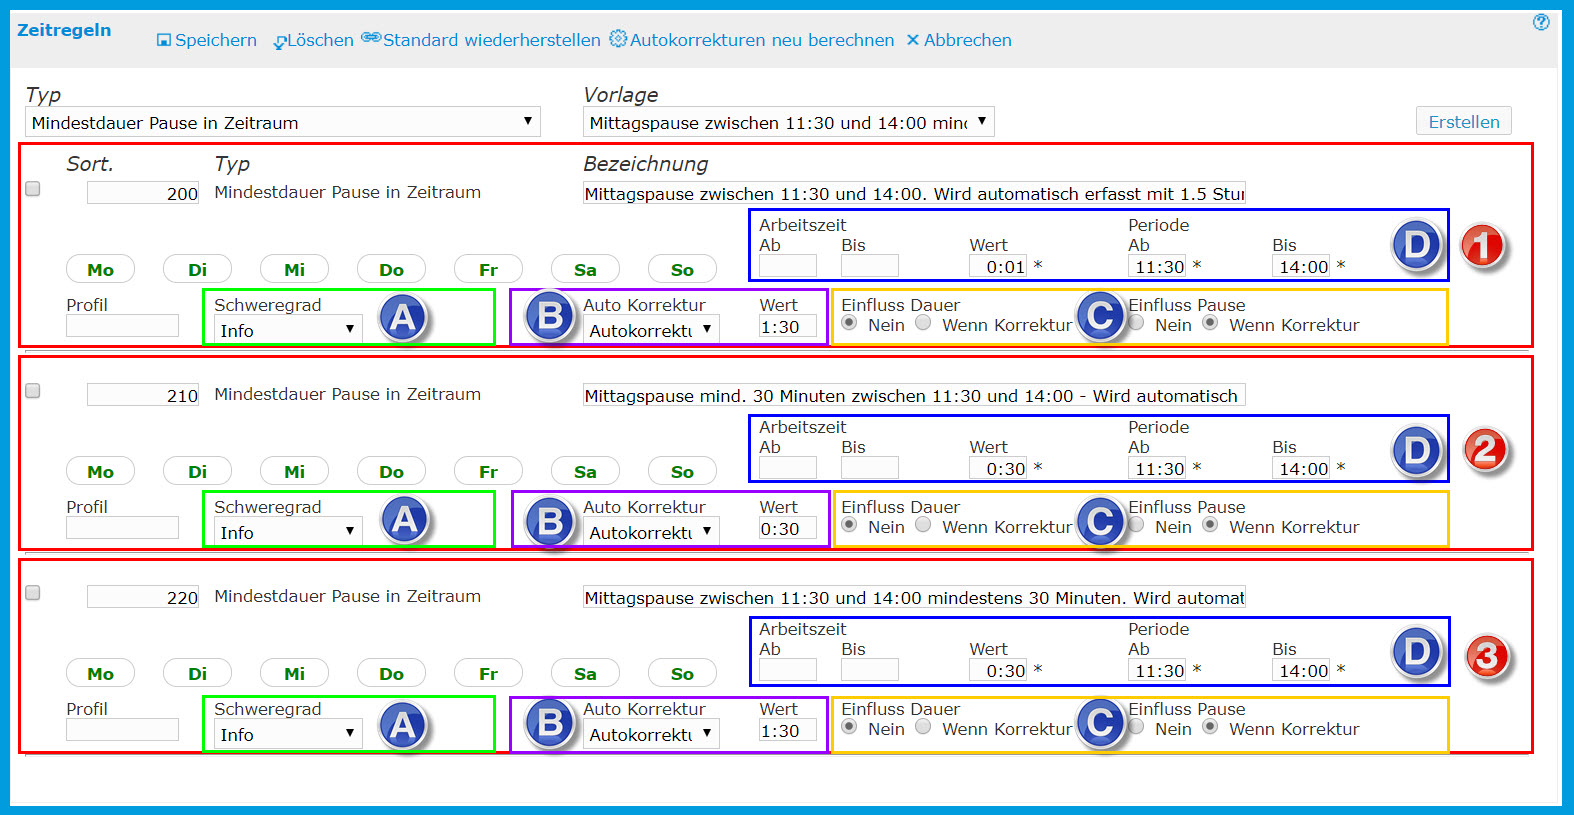Click the Standard wiederherstellen link icon
The width and height of the screenshot is (1574, 815).
371,38
